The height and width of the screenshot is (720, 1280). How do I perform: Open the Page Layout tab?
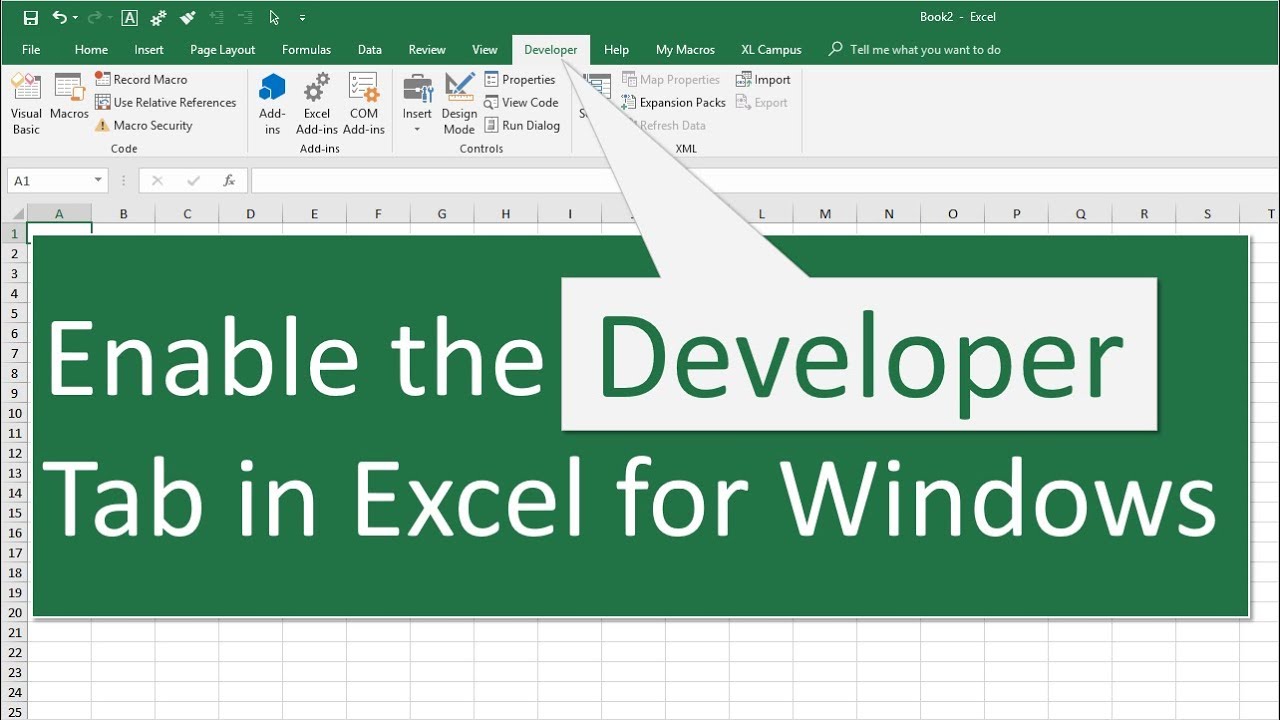tap(223, 49)
